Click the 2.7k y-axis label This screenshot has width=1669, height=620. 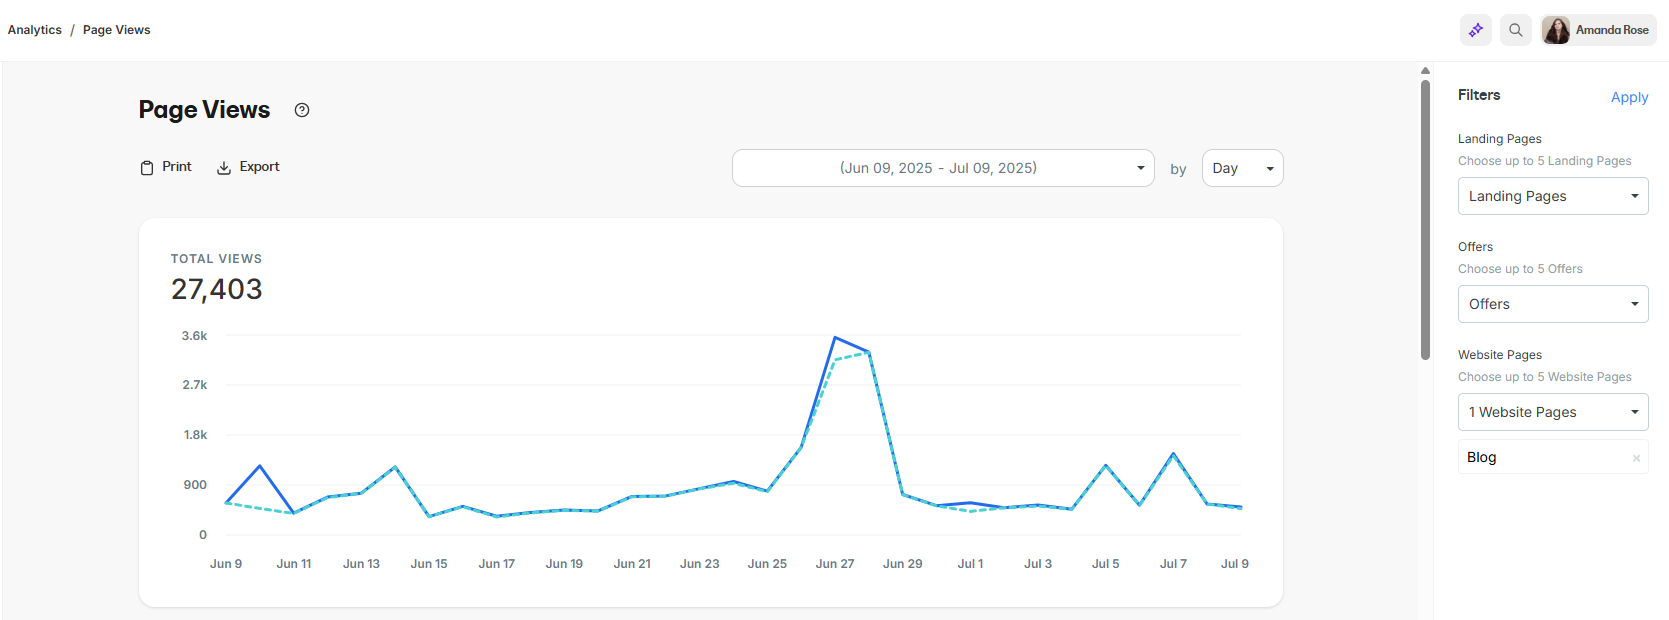click(x=195, y=385)
